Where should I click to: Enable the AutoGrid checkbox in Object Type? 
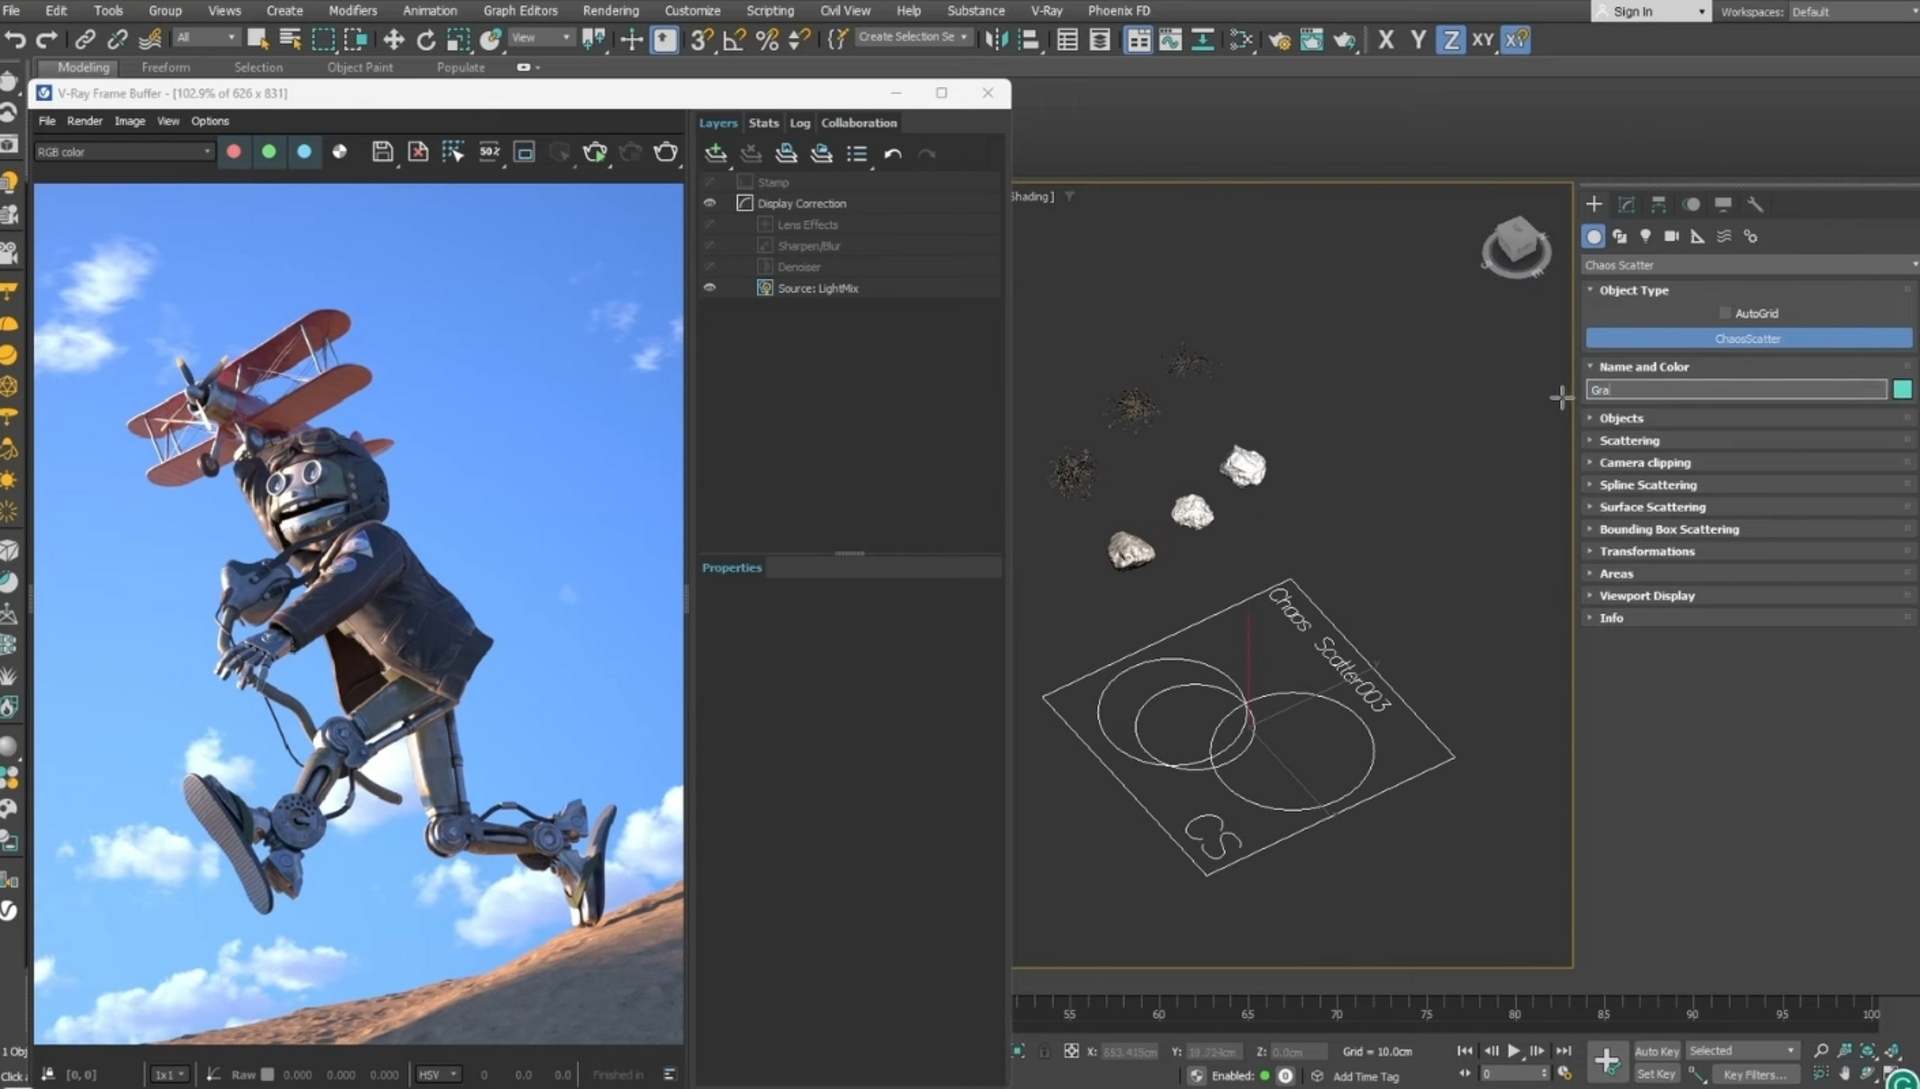pos(1723,313)
